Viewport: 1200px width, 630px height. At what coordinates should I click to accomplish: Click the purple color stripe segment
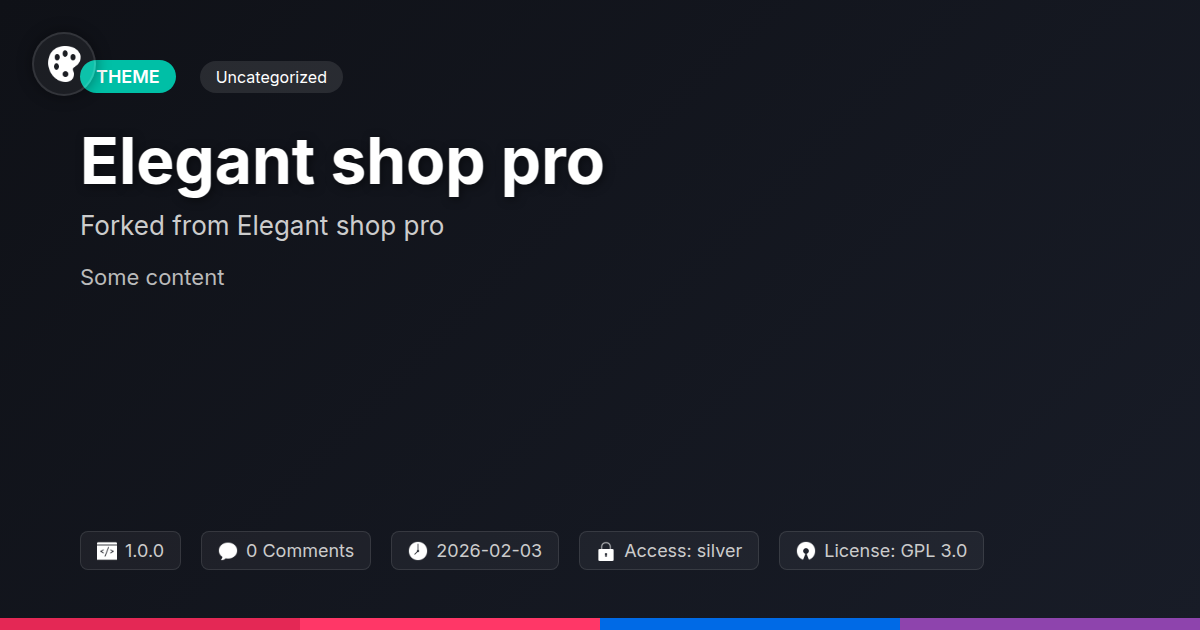coord(1050,624)
